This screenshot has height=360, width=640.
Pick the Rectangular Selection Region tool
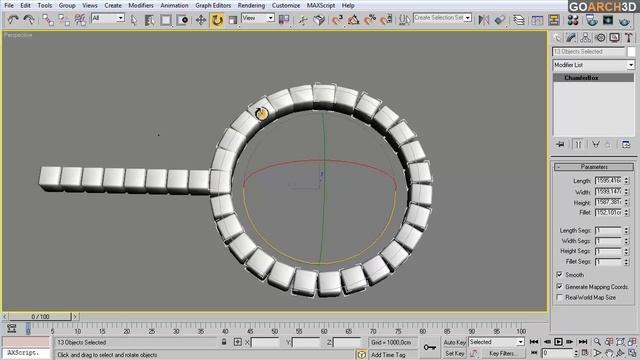click(166, 20)
